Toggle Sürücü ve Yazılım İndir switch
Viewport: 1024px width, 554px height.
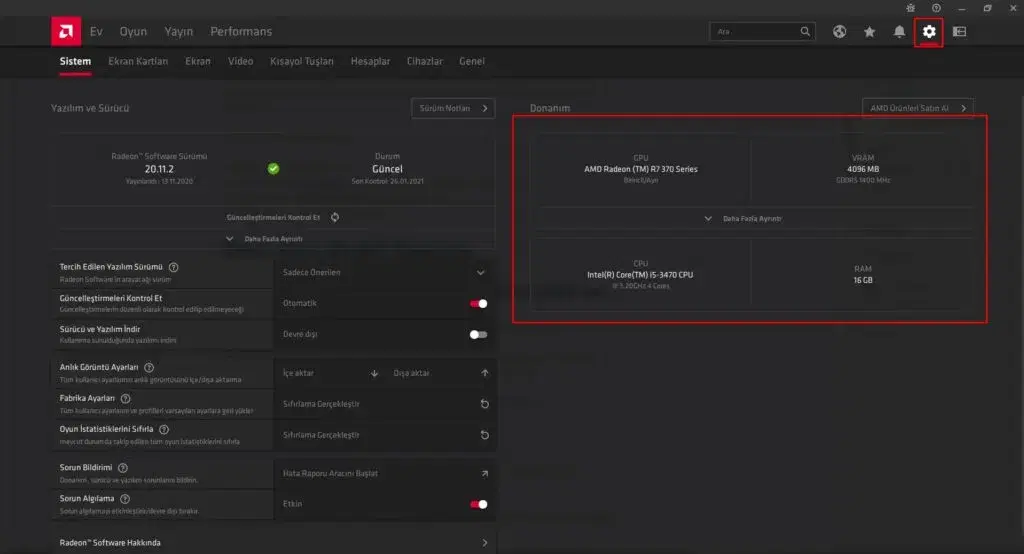coord(478,334)
